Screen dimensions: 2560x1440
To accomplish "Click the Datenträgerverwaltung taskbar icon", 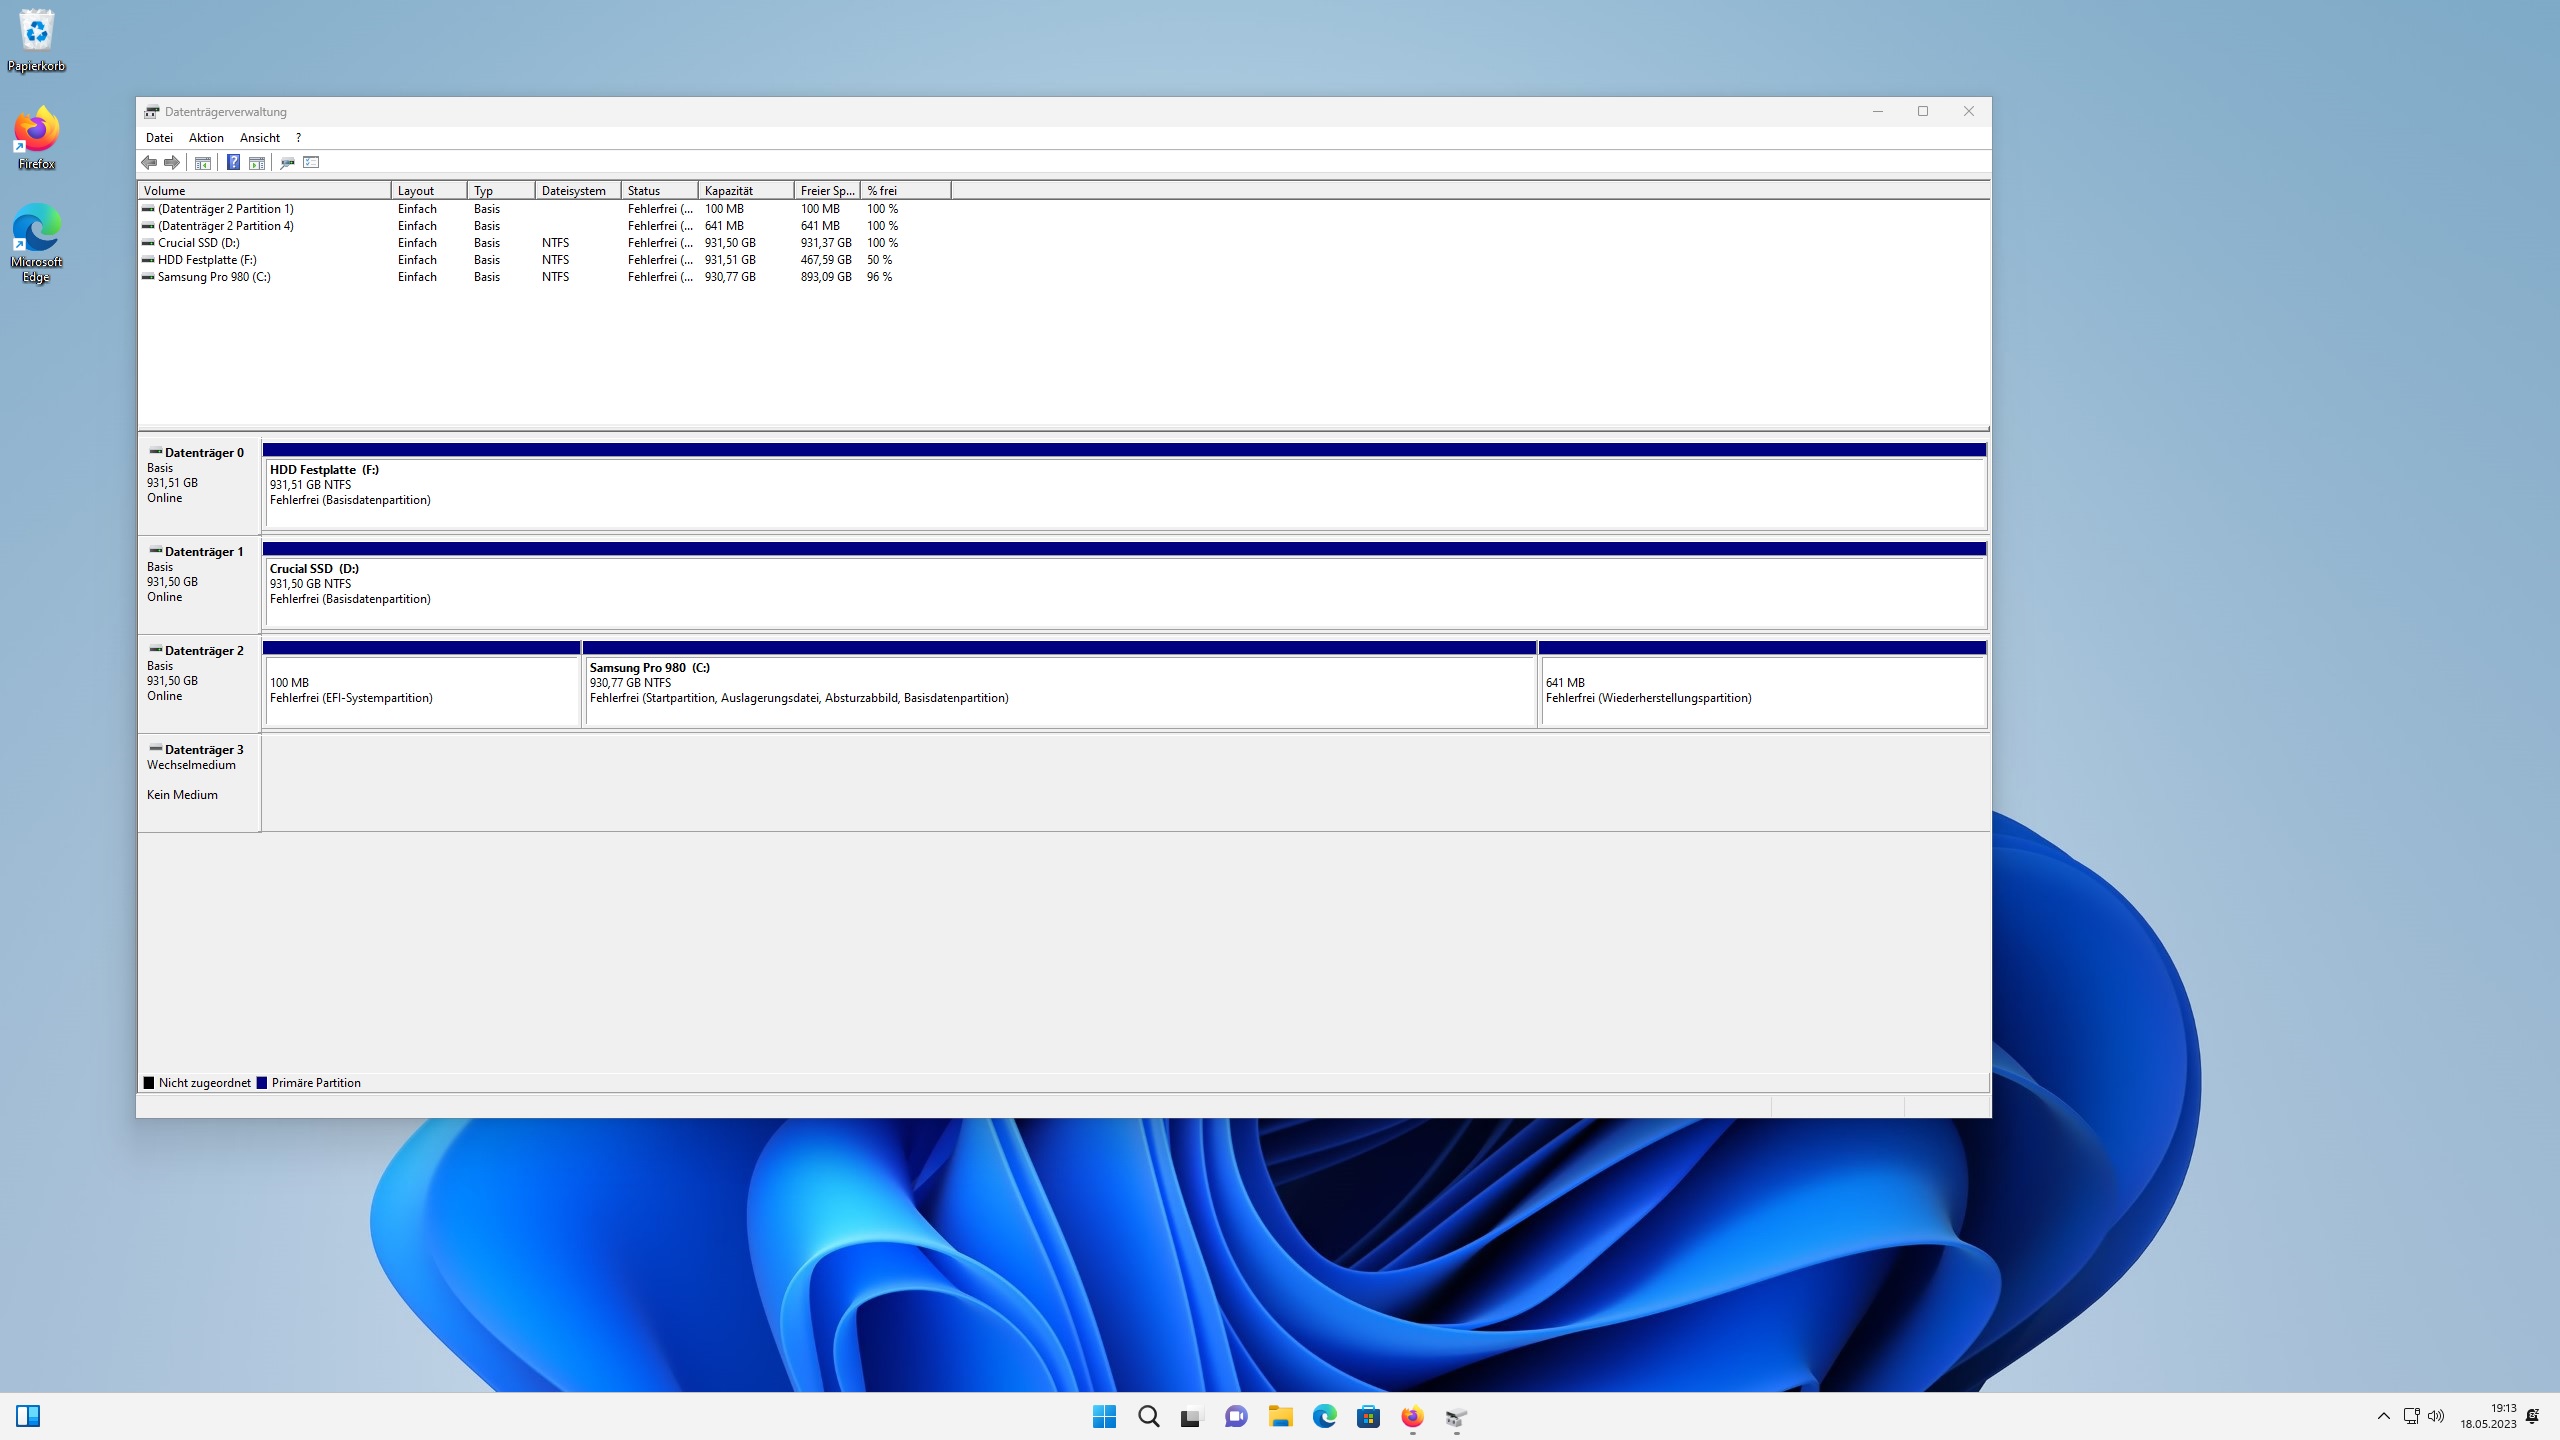I will (x=1456, y=1416).
